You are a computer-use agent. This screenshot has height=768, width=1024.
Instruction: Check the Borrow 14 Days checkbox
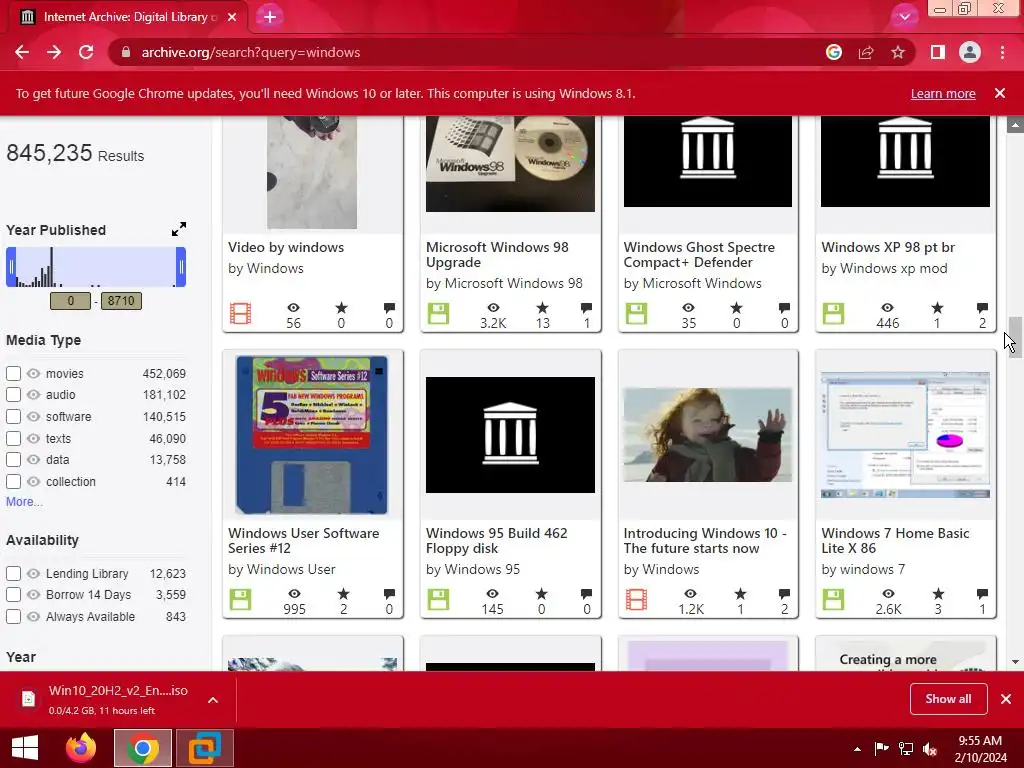pyautogui.click(x=14, y=595)
